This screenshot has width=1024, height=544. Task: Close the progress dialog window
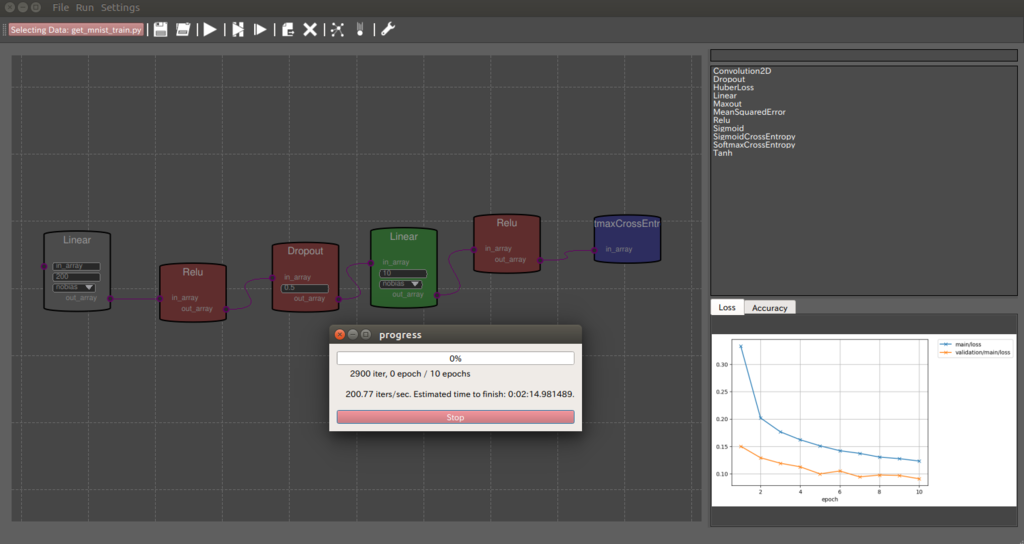pos(340,334)
